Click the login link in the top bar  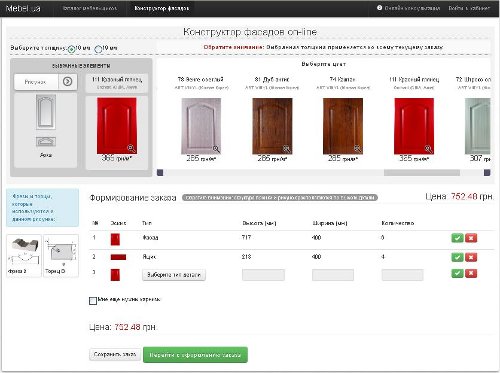[469, 8]
